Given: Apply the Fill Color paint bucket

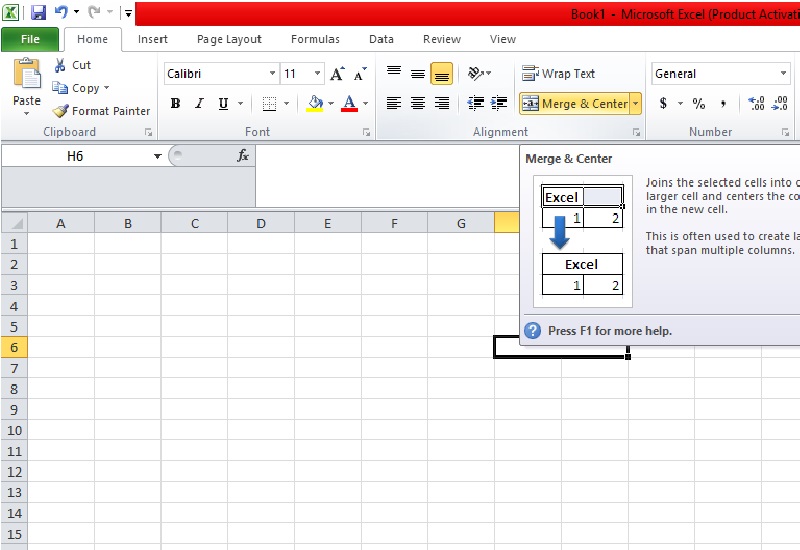Looking at the screenshot, I should click(315, 104).
